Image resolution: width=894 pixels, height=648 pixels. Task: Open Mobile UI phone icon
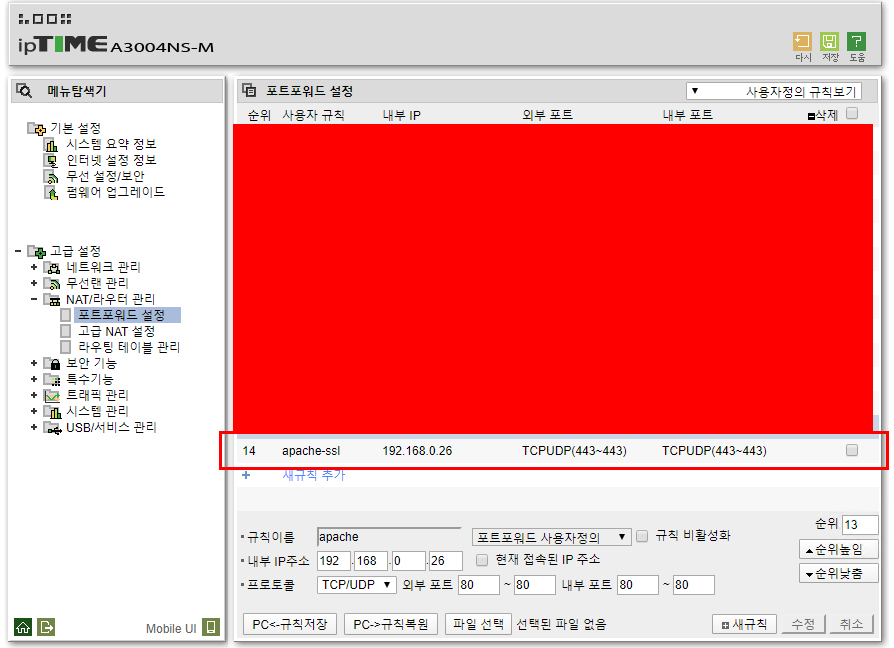pyautogui.click(x=211, y=627)
